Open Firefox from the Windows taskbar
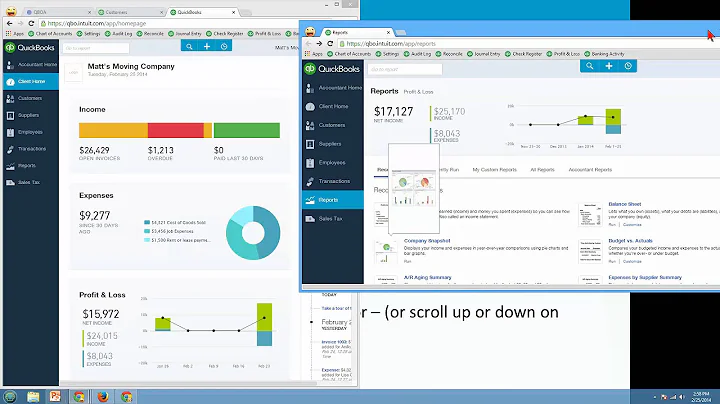The image size is (720, 404). point(103,396)
